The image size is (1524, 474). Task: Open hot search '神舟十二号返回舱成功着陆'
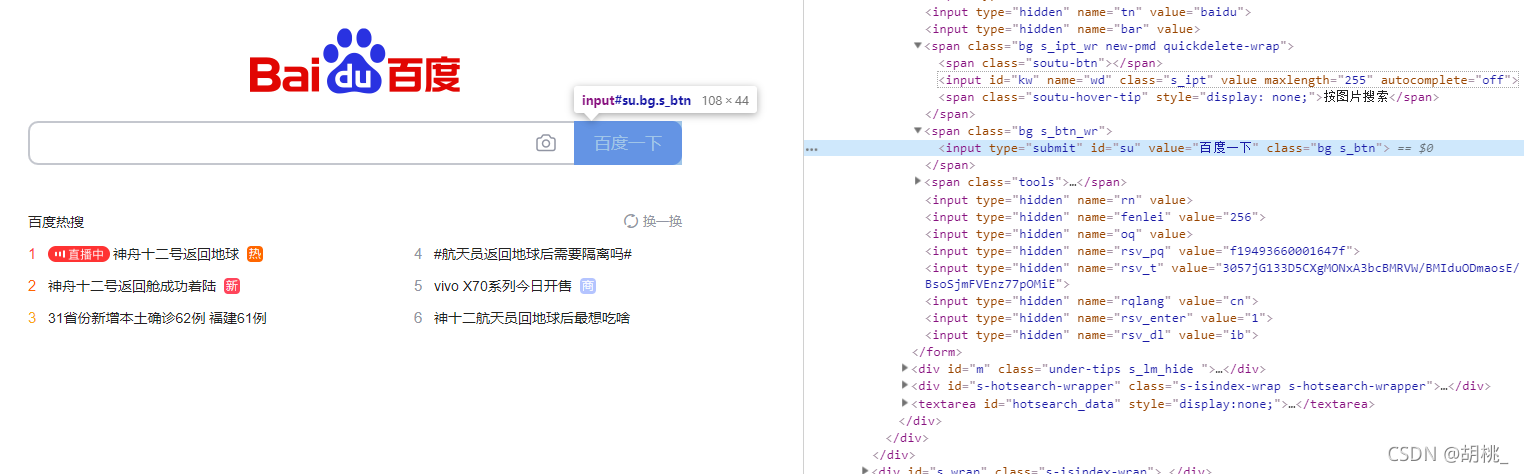pyautogui.click(x=131, y=286)
